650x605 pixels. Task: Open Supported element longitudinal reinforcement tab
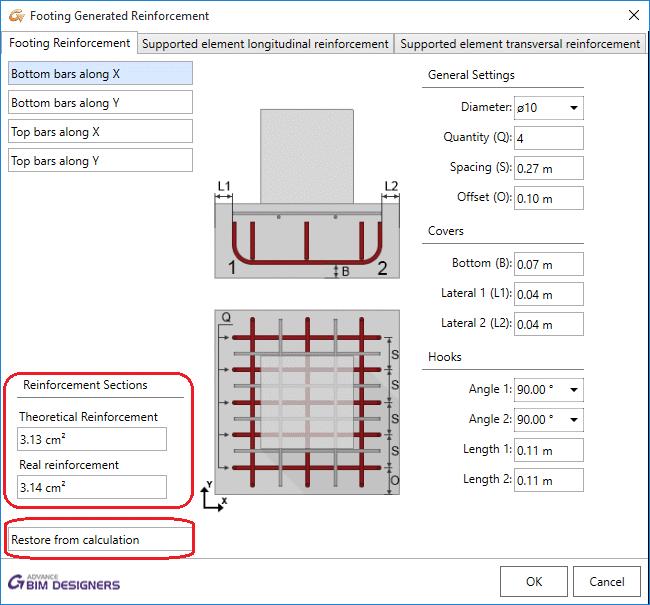[x=265, y=44]
